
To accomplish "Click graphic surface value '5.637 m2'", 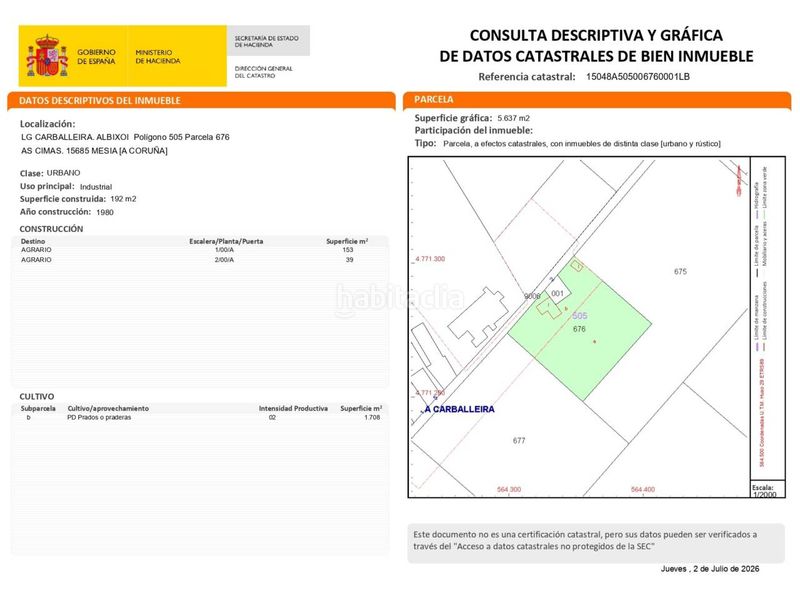I will (513, 118).
